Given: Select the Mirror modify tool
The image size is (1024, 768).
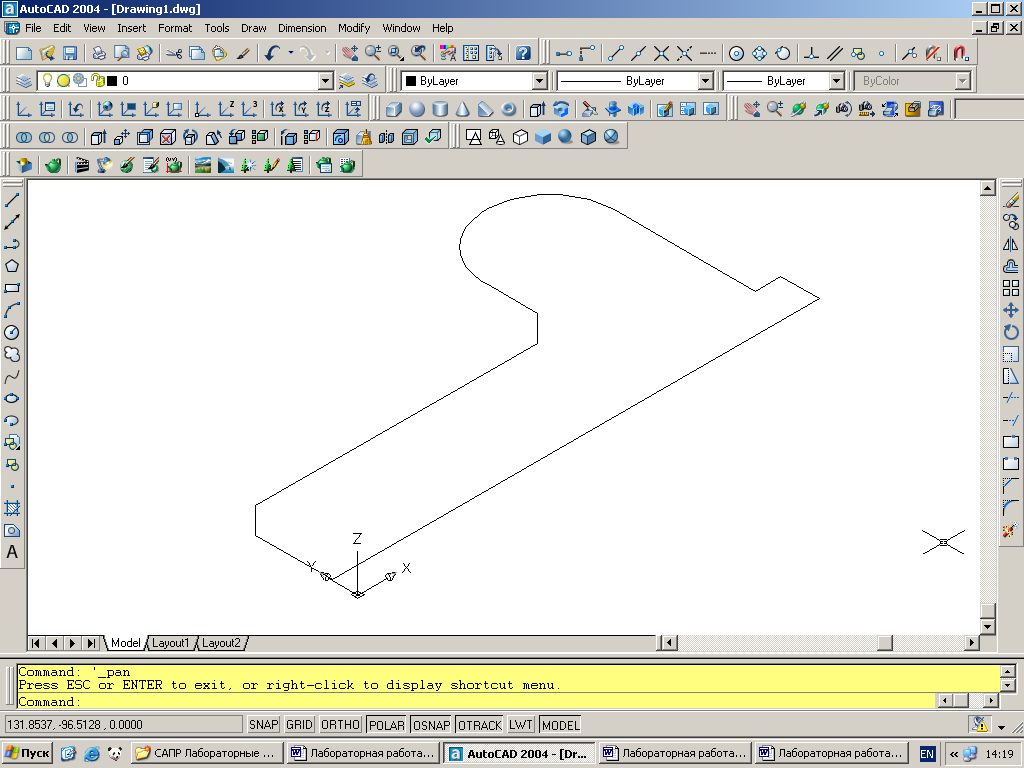Looking at the screenshot, I should tap(1011, 244).
